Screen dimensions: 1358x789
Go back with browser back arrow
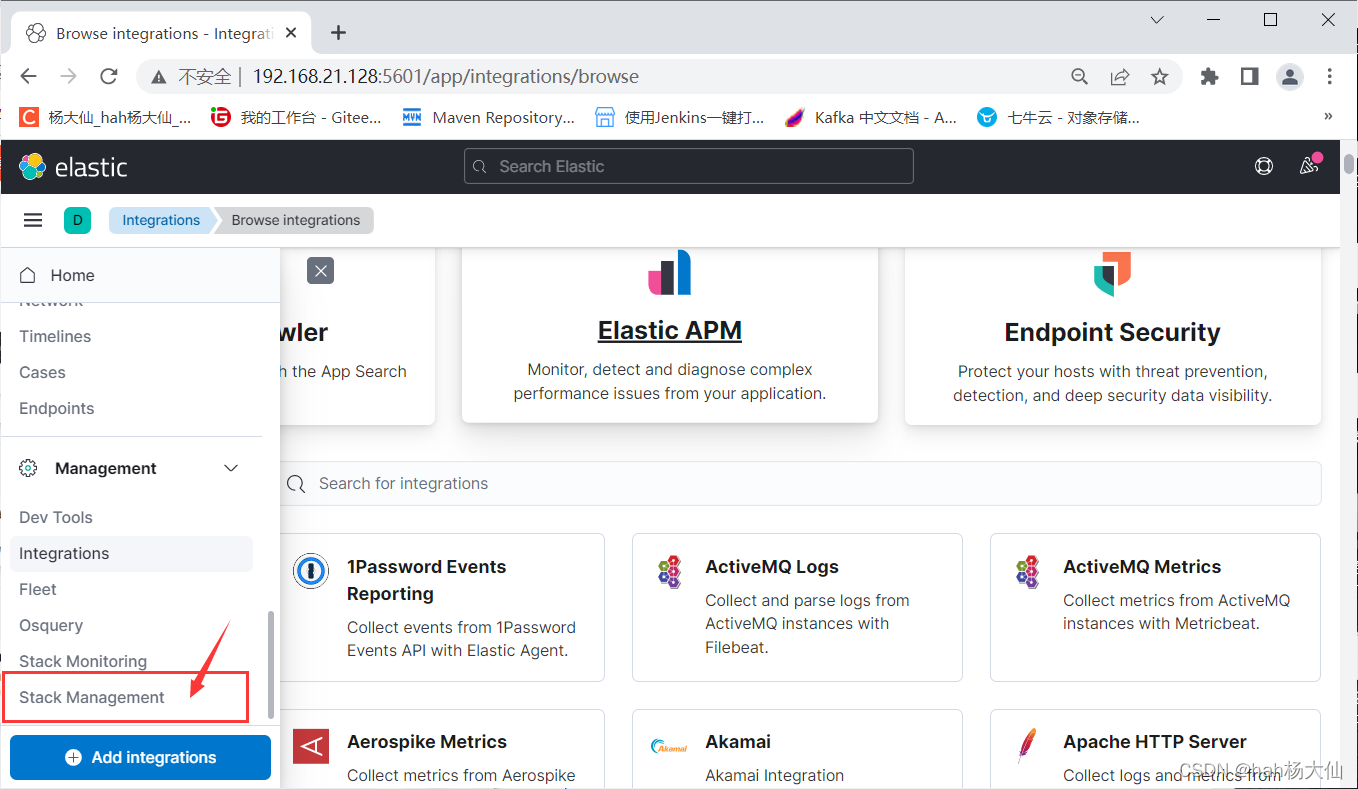pos(28,76)
